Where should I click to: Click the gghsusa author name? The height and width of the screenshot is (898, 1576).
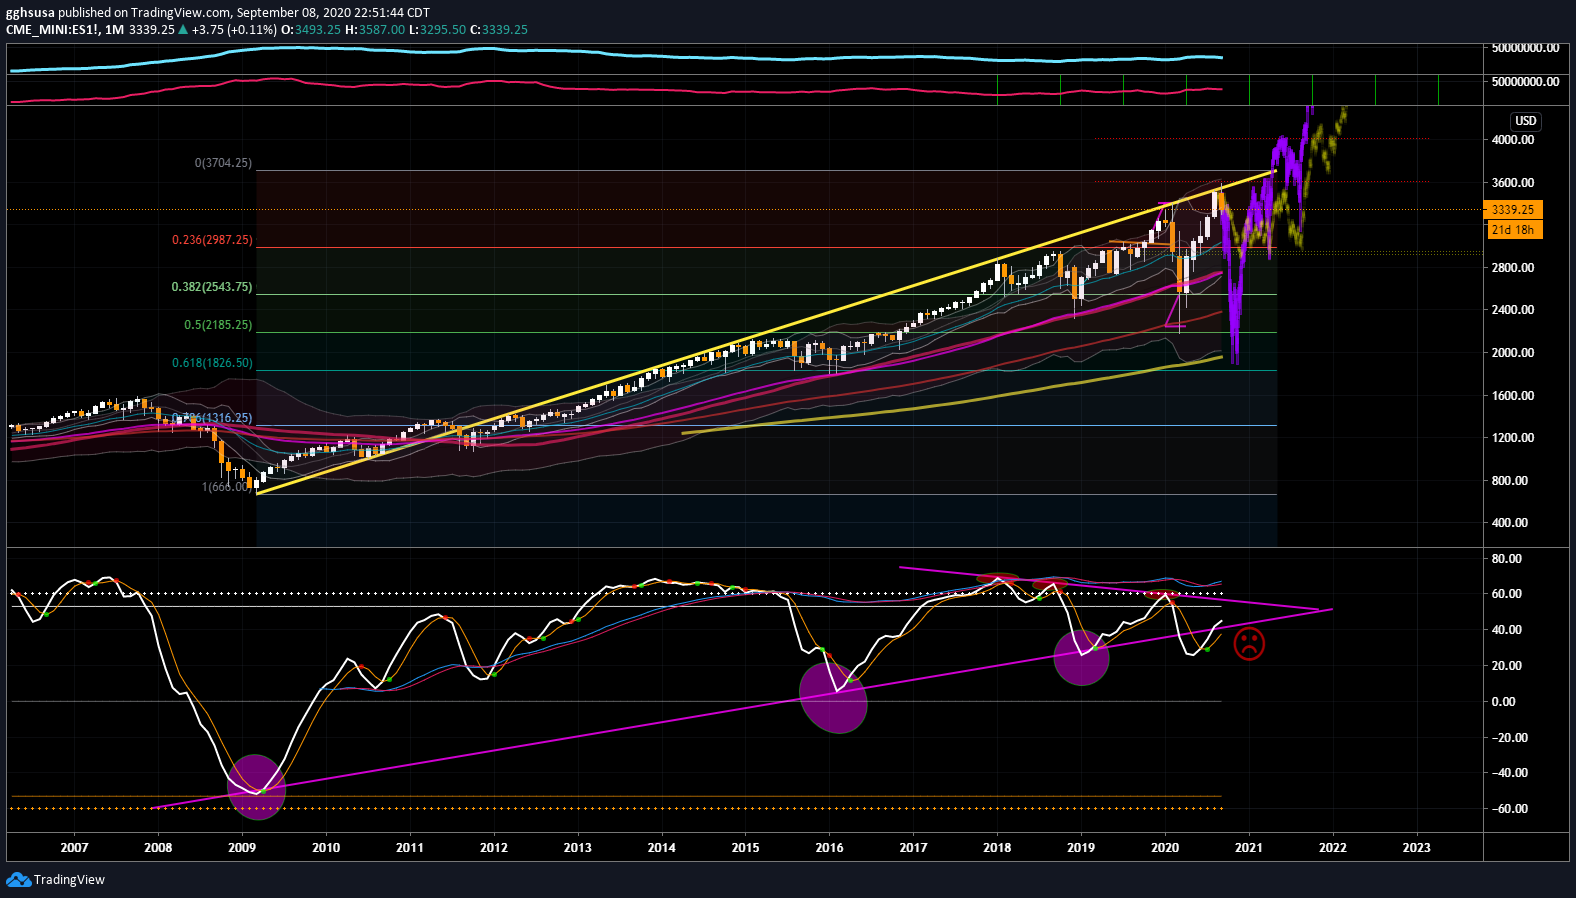(30, 13)
